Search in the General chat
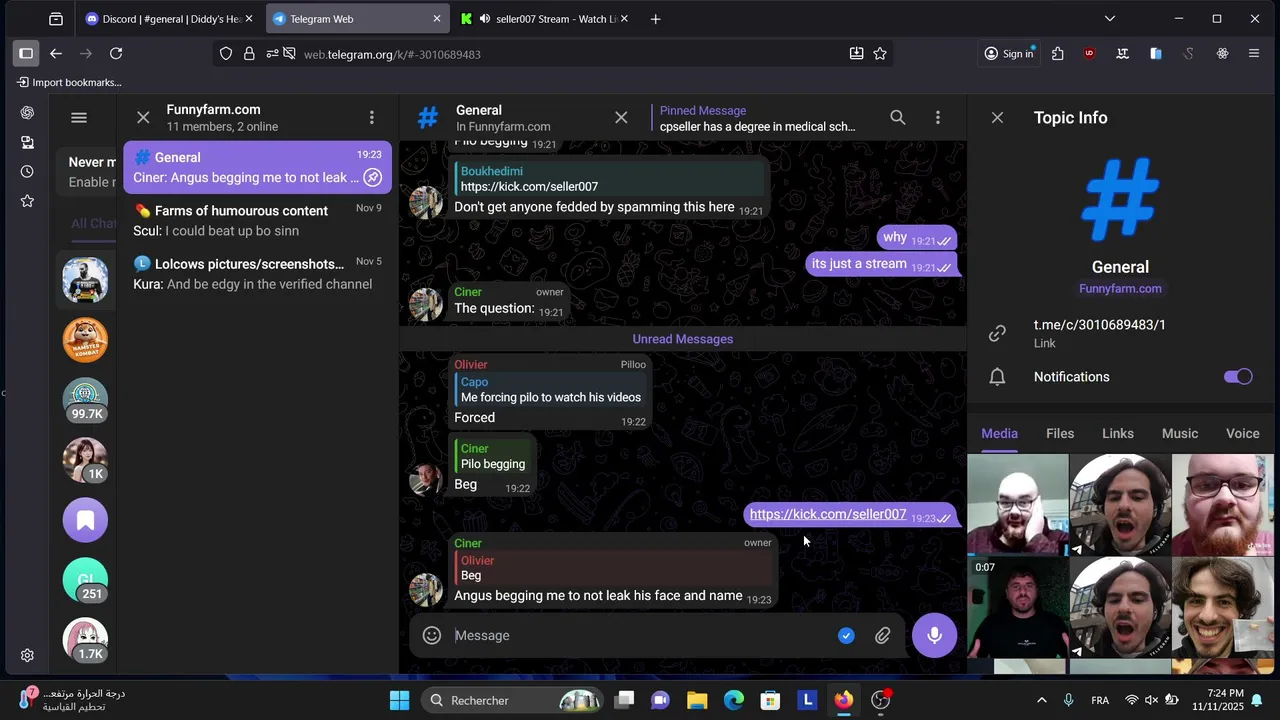Viewport: 1280px width, 720px height. 898,118
